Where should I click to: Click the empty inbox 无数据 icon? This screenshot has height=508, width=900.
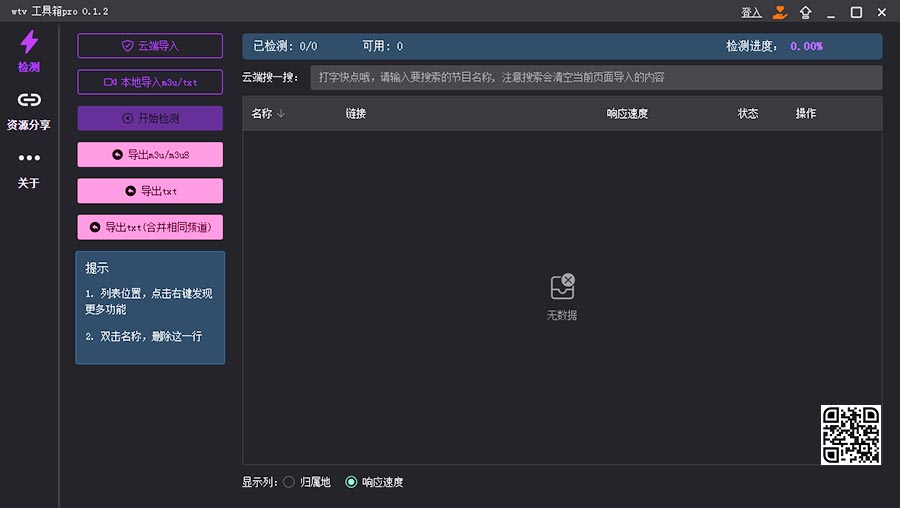562,287
